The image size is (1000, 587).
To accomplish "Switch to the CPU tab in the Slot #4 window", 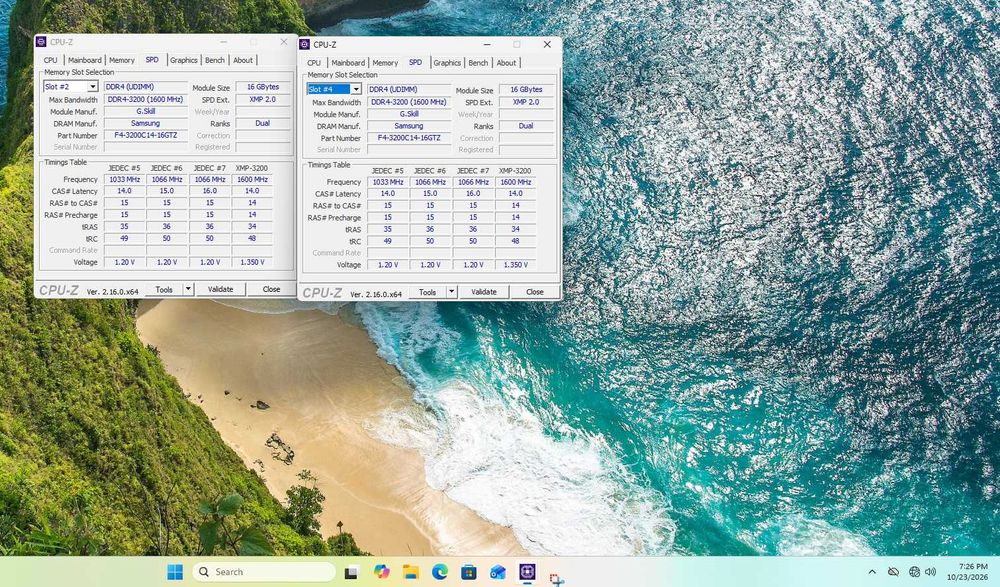I will click(x=314, y=63).
